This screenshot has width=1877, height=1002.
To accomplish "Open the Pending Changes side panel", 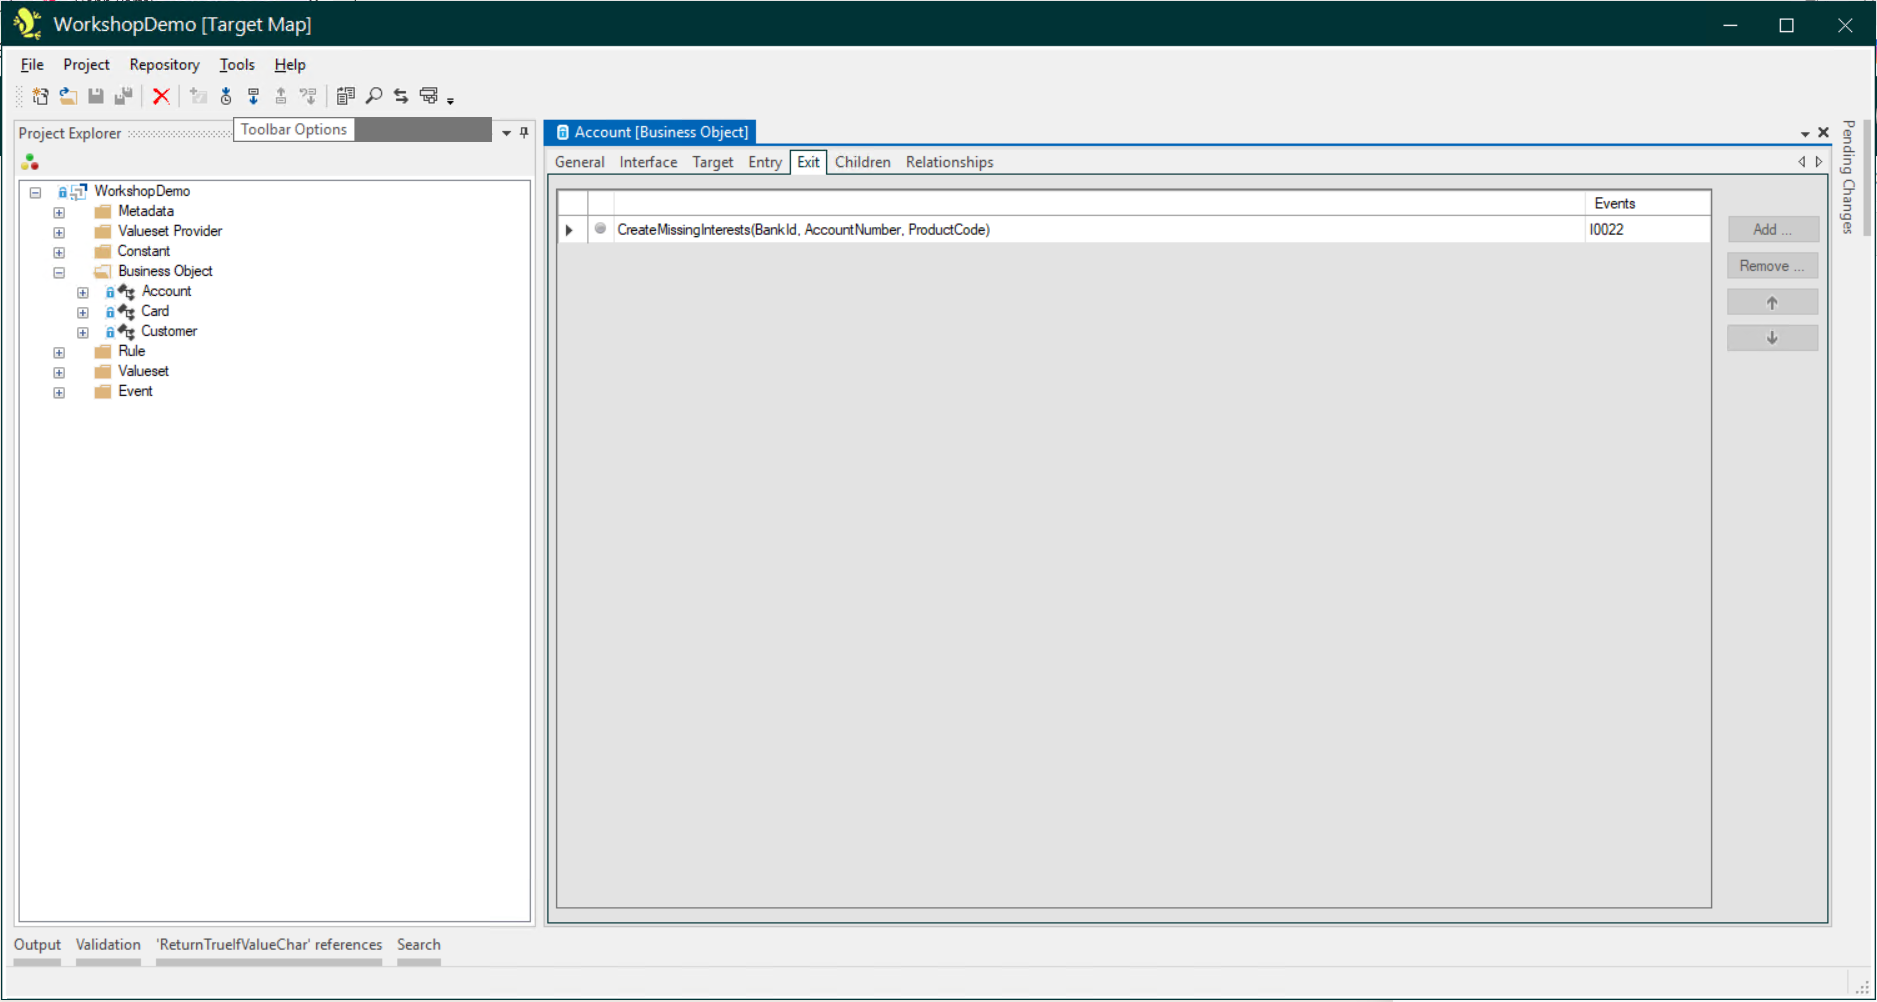I will 1848,177.
